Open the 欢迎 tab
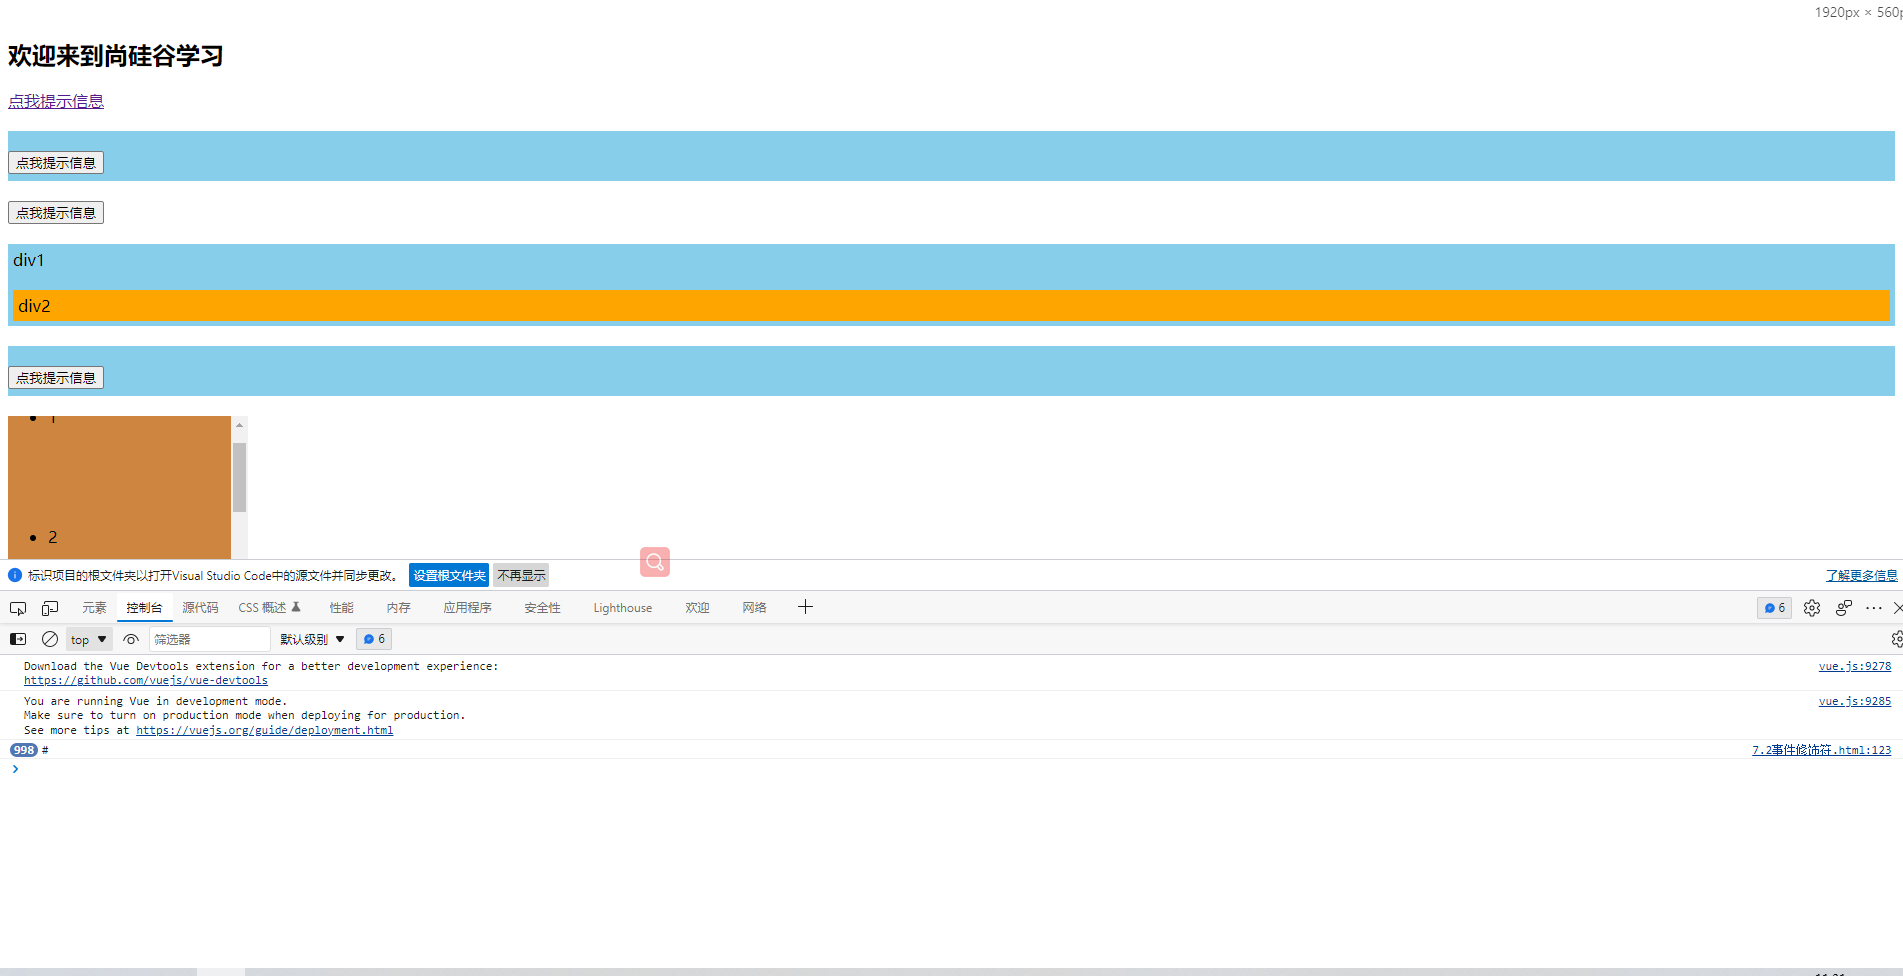Viewport: 1903px width, 976px height. click(x=697, y=608)
